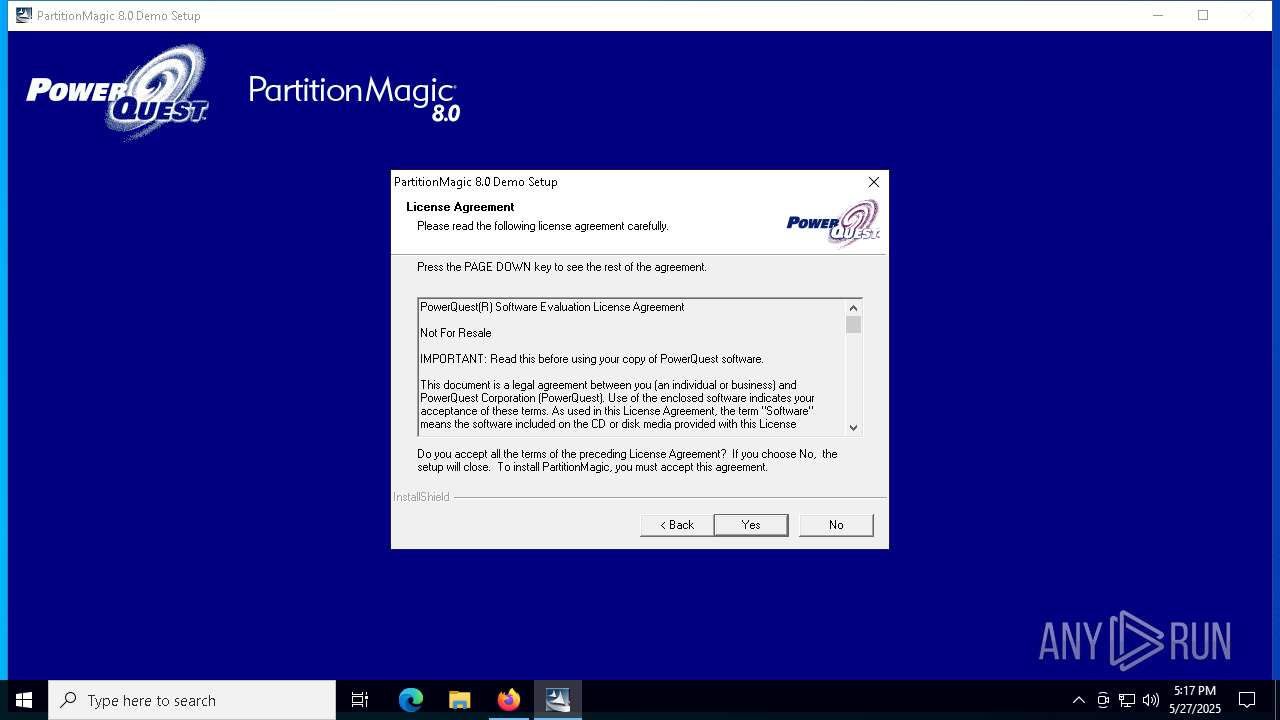This screenshot has height=720, width=1280.
Task: Click the 'Not For Resale' line
Action: point(455,333)
